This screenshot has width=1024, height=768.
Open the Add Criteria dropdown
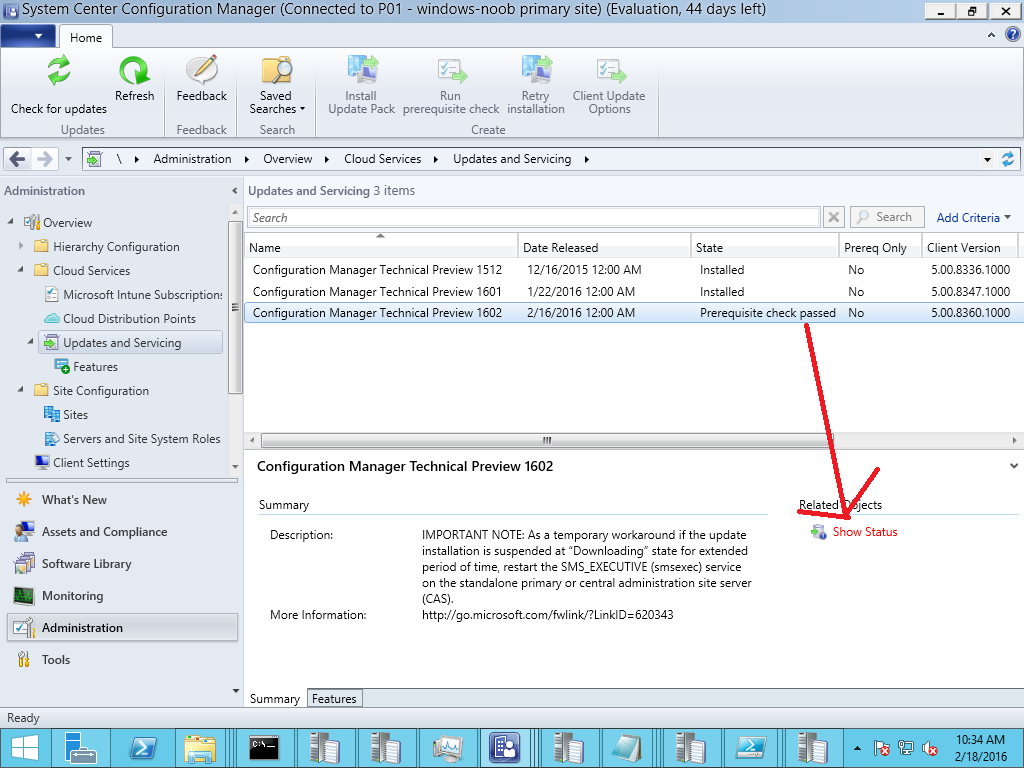pyautogui.click(x=973, y=217)
